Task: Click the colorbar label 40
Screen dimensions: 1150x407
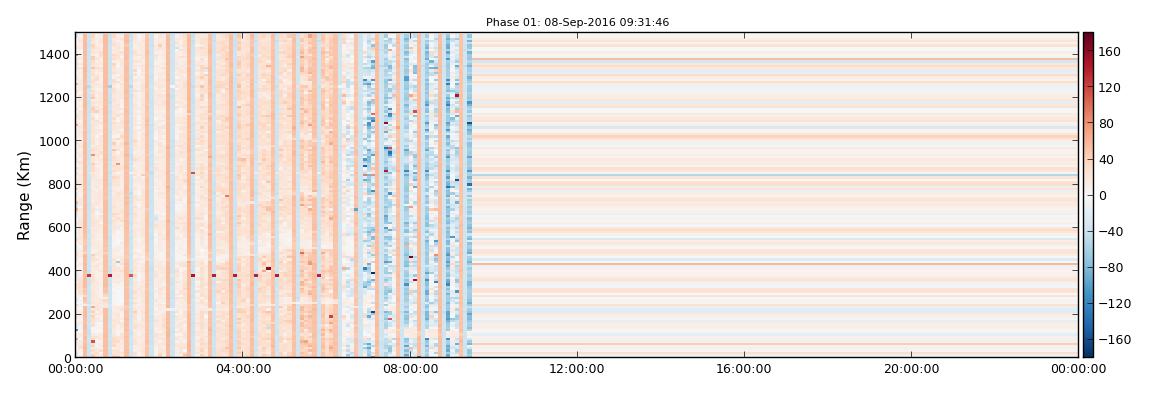Action: coord(1107,159)
